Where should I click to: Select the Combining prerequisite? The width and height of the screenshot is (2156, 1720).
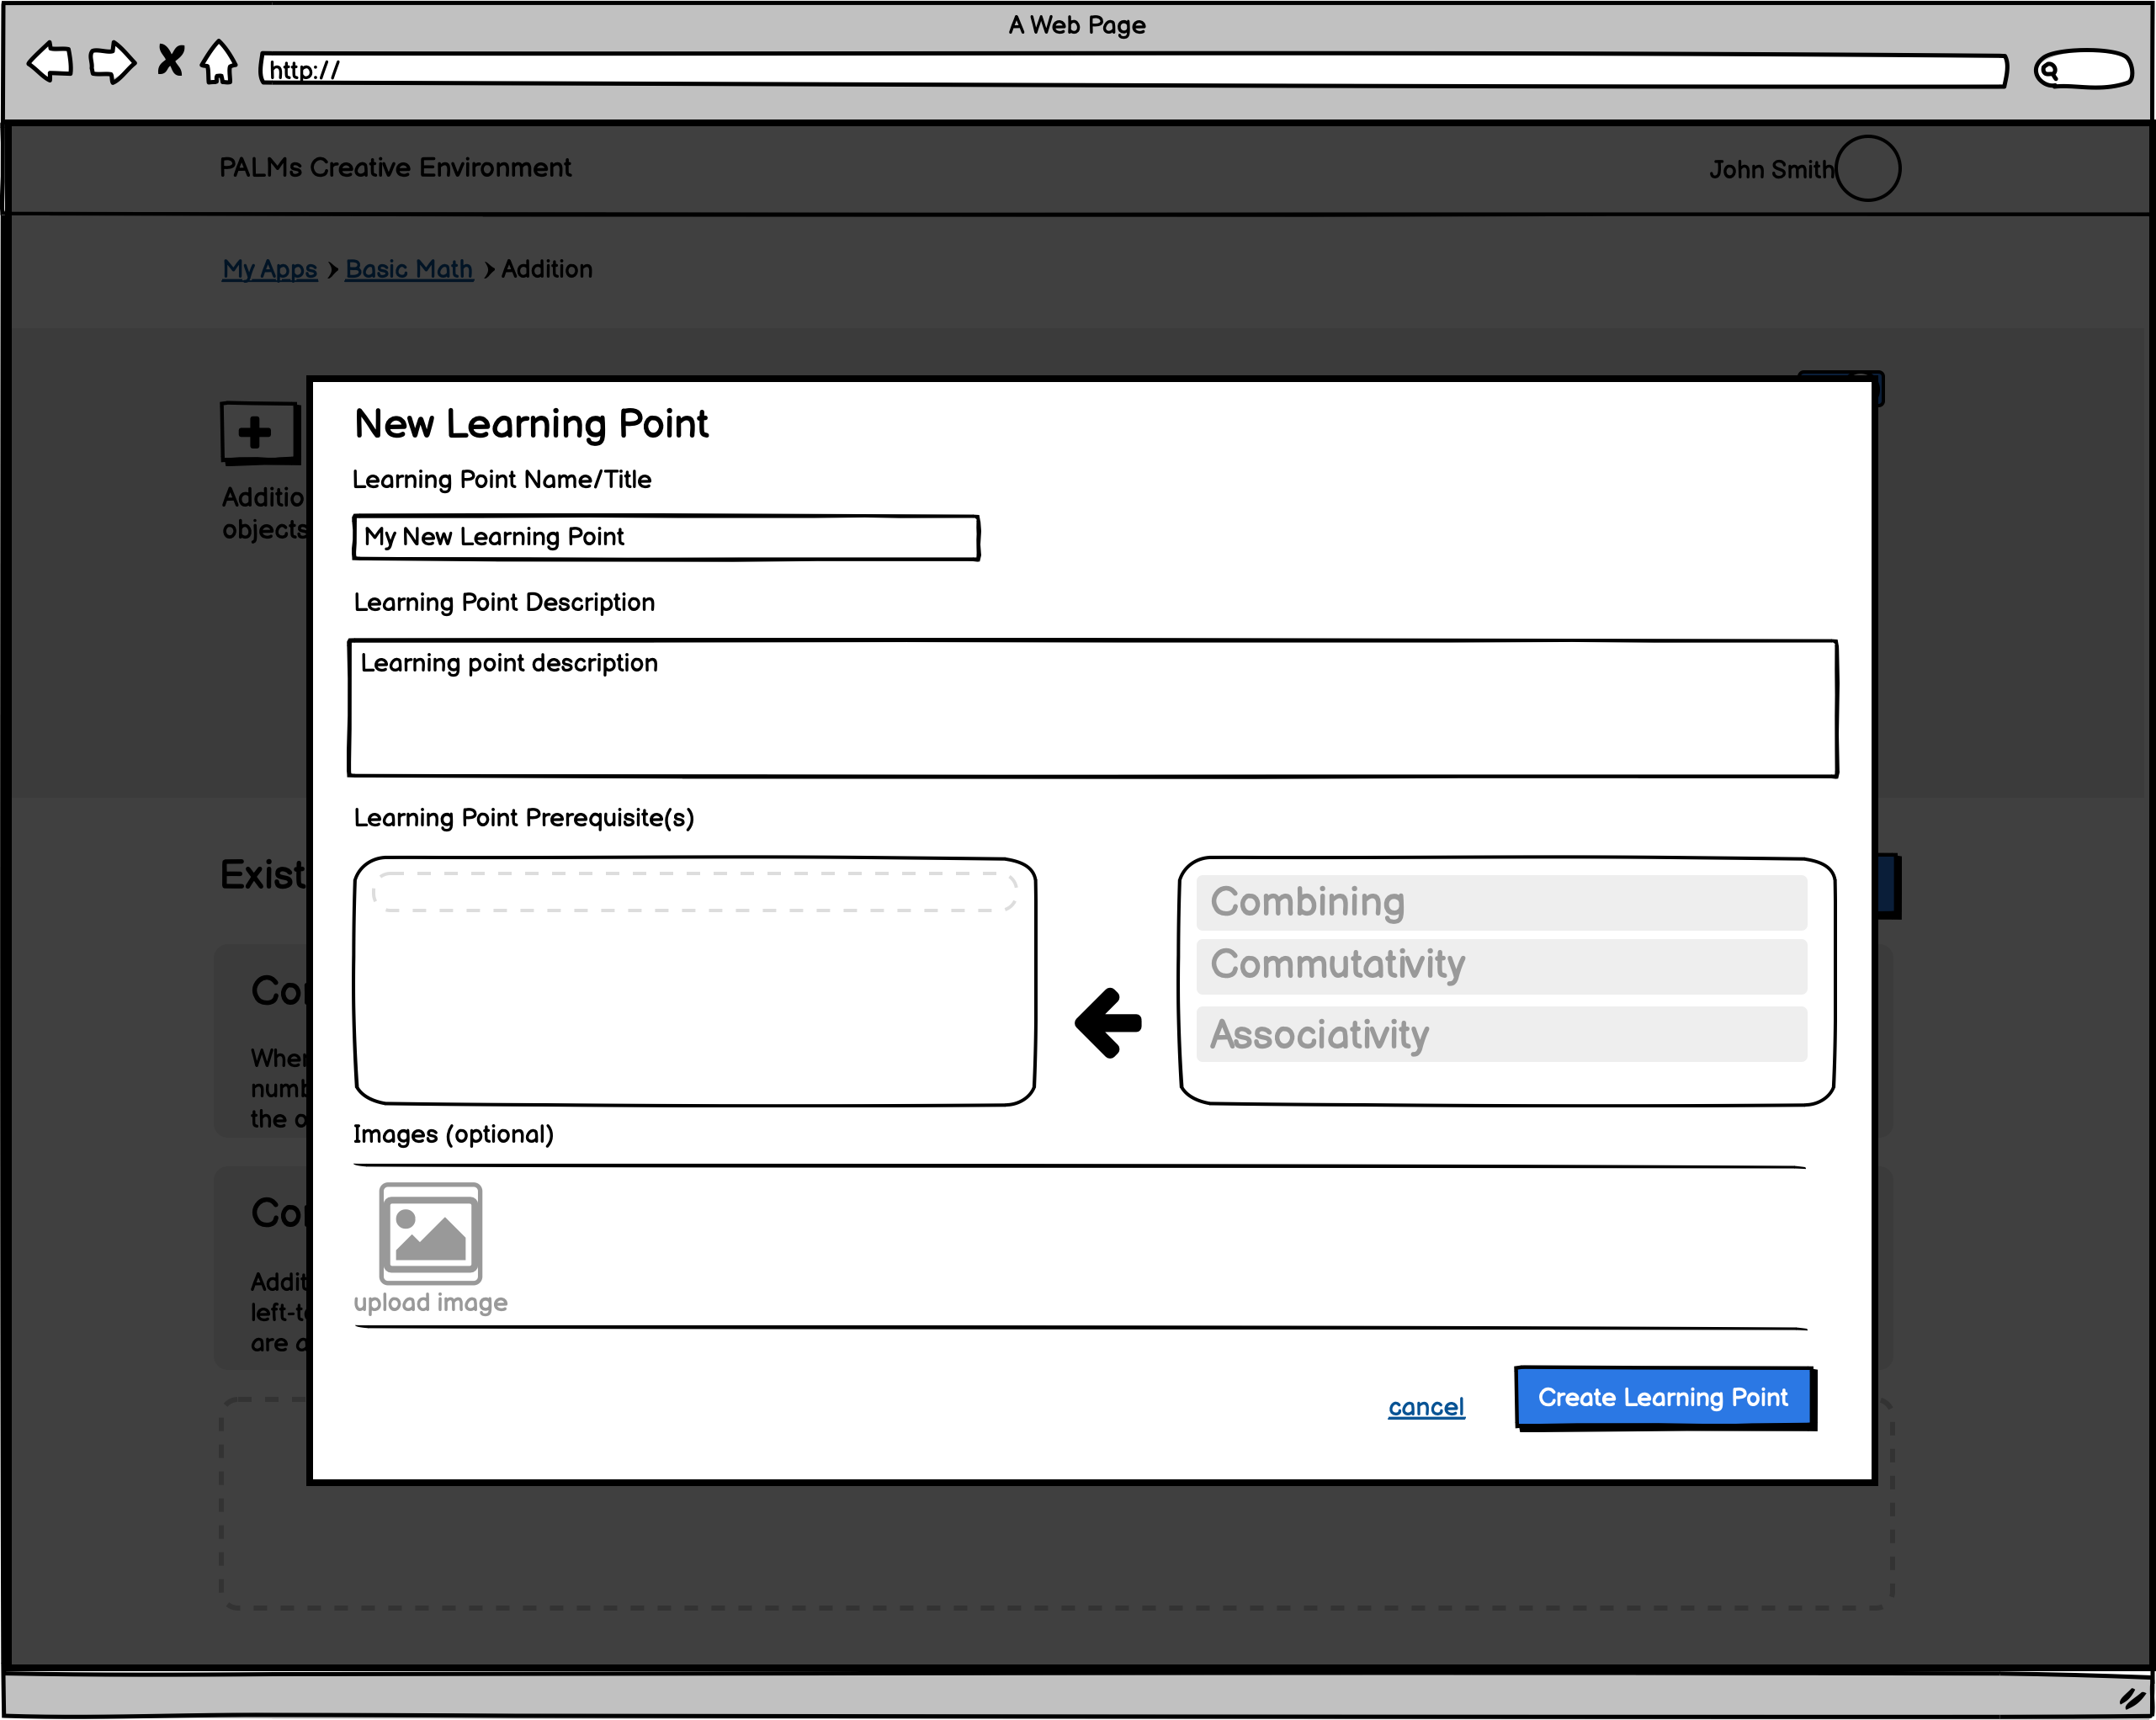coord(1502,902)
